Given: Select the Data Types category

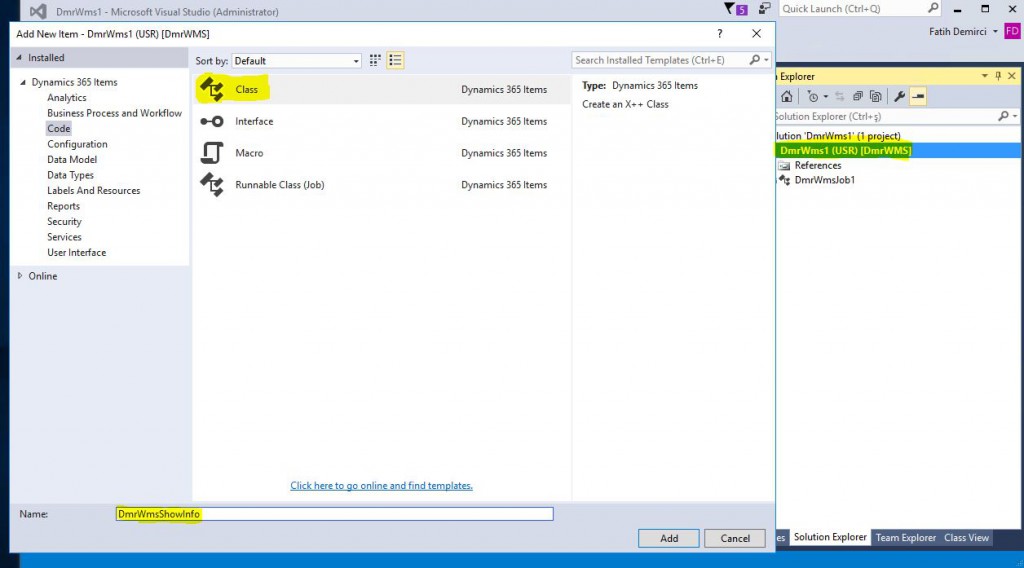Looking at the screenshot, I should 71,175.
